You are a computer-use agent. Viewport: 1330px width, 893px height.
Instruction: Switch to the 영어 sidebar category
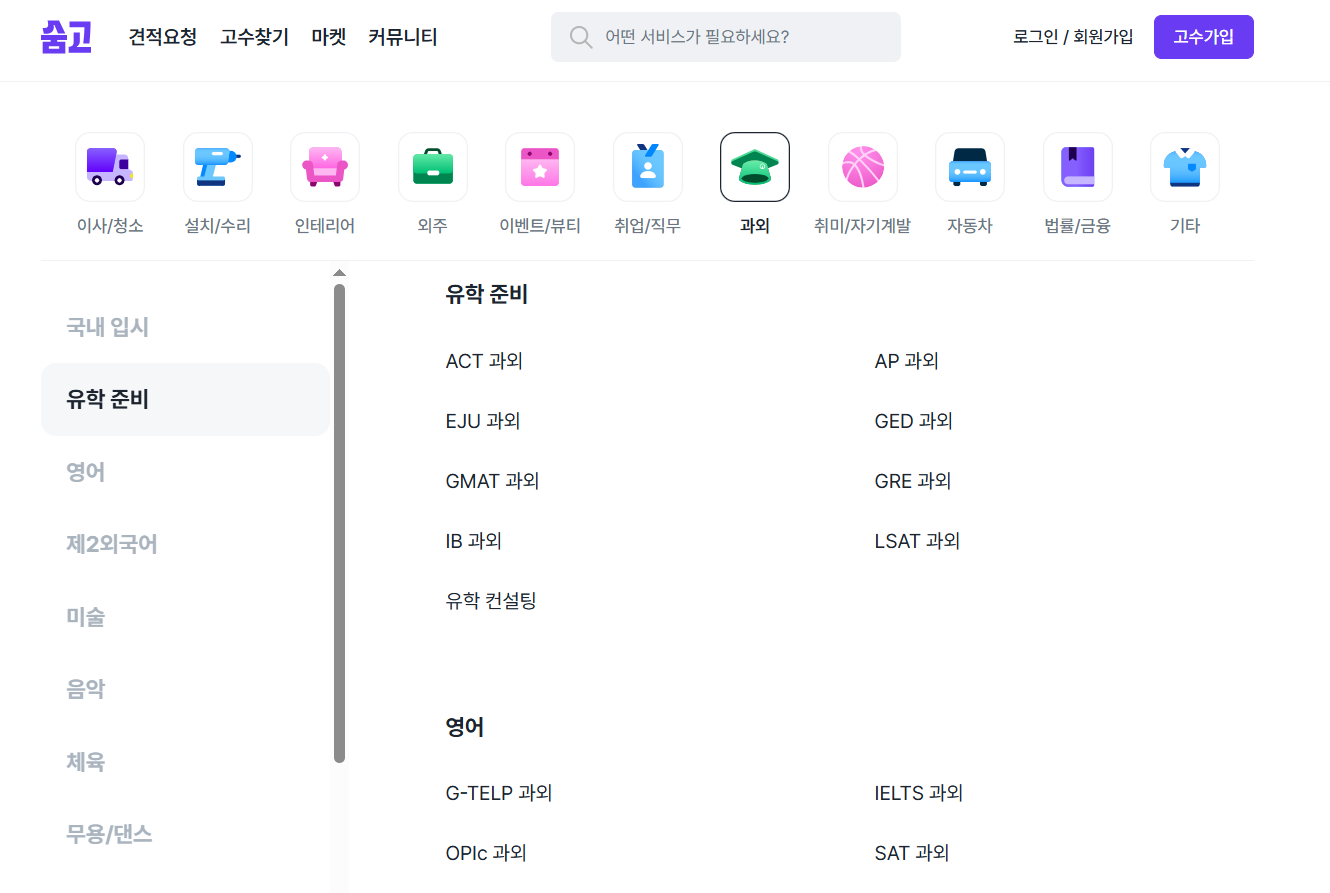click(85, 471)
